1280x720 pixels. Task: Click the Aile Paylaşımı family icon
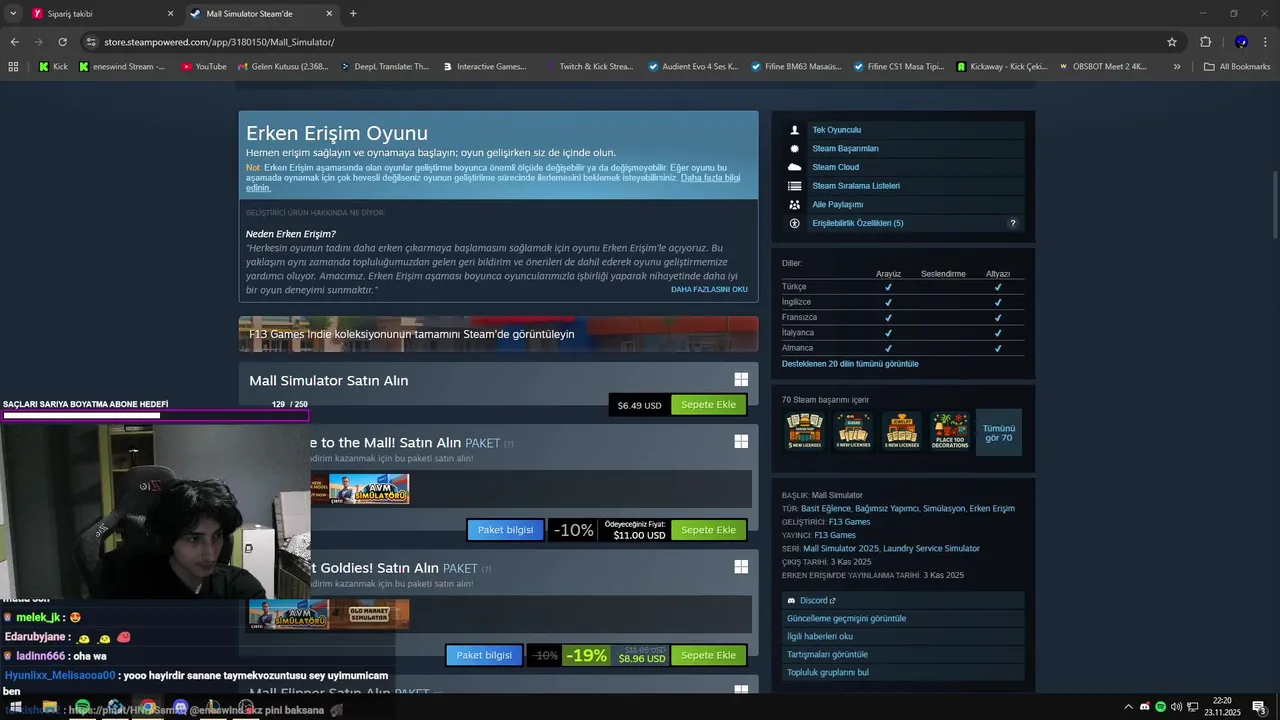795,204
